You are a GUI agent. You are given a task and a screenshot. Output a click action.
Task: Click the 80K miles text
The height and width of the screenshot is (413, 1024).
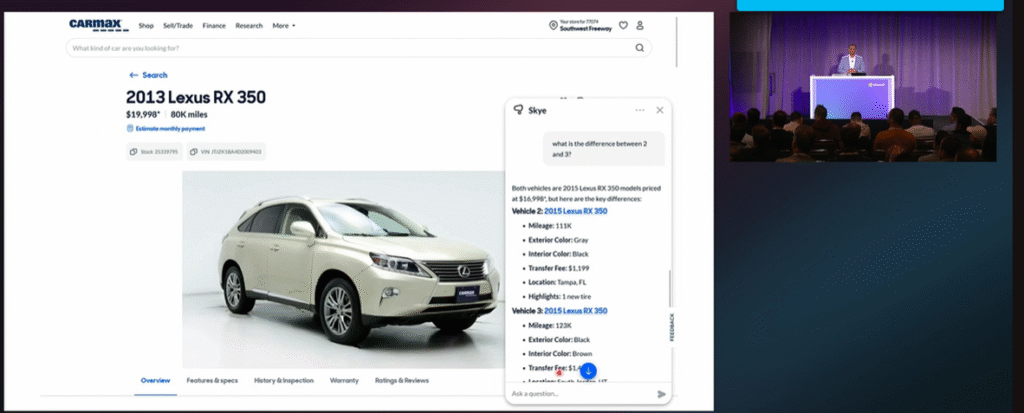coord(189,114)
